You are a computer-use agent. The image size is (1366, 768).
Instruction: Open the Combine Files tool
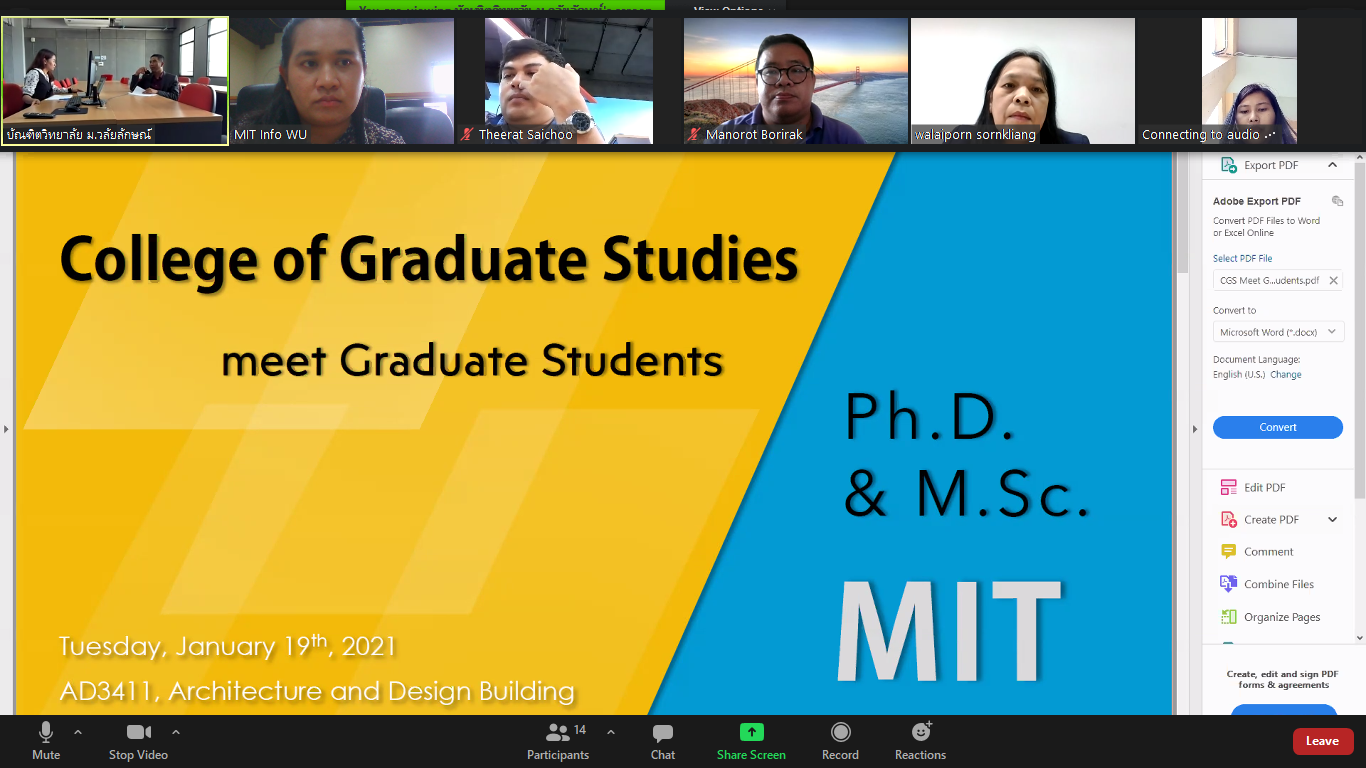[x=1278, y=584]
